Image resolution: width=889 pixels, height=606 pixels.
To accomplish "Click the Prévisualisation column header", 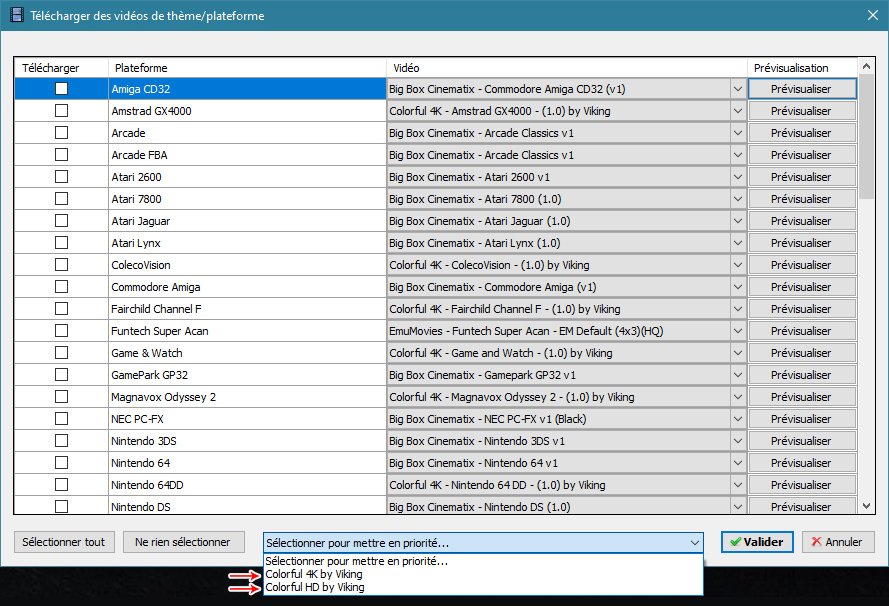I will click(802, 67).
